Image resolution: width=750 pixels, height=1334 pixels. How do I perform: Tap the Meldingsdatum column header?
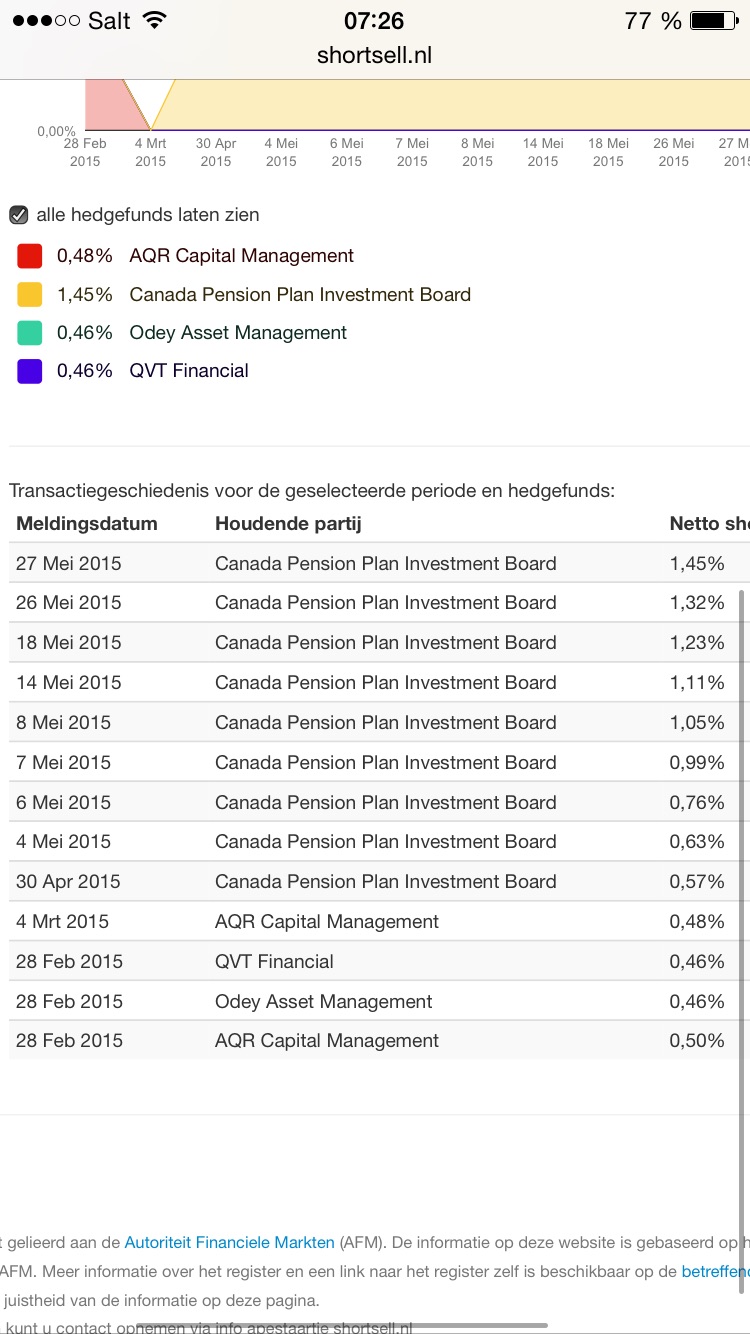click(86, 523)
